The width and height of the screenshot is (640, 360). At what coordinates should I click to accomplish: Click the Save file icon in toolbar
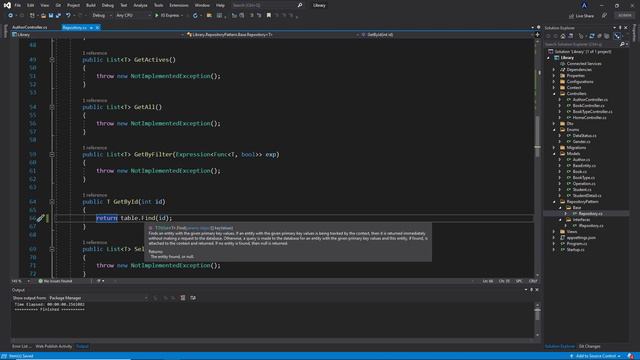click(x=51, y=16)
